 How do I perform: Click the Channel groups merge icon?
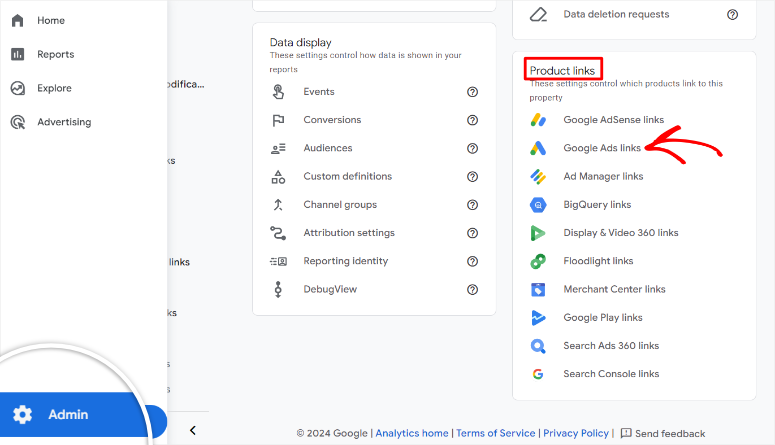coord(278,205)
